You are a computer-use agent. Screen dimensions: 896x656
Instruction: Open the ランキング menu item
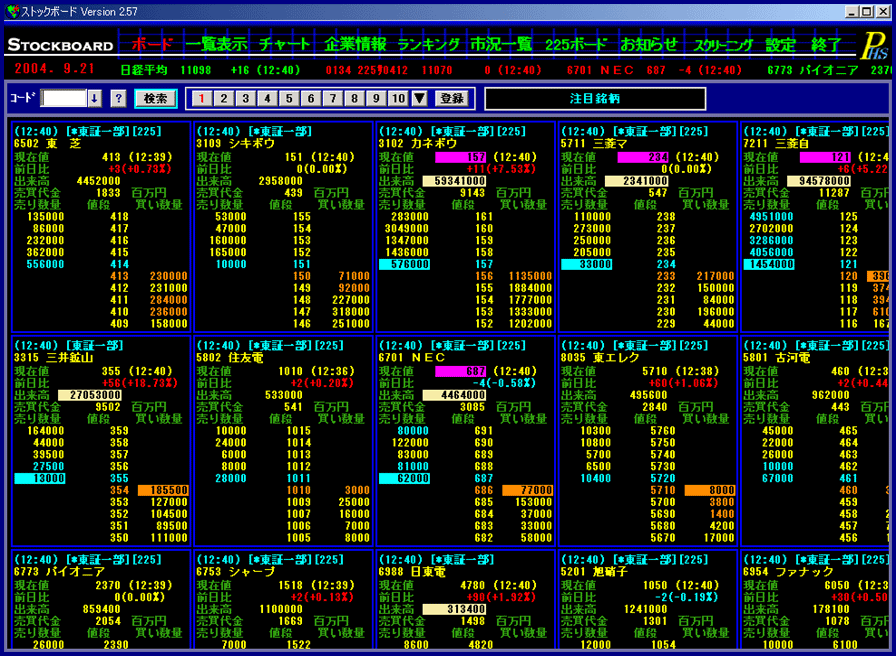(429, 45)
